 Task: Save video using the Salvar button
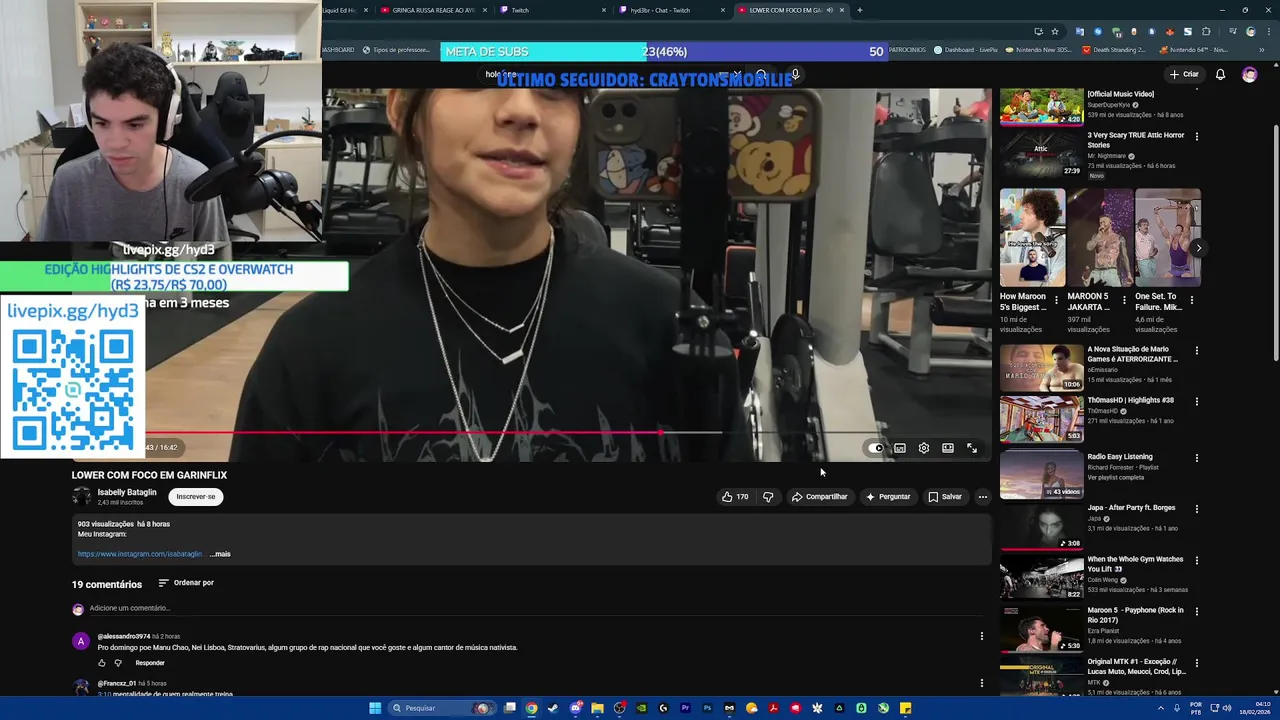tap(945, 497)
